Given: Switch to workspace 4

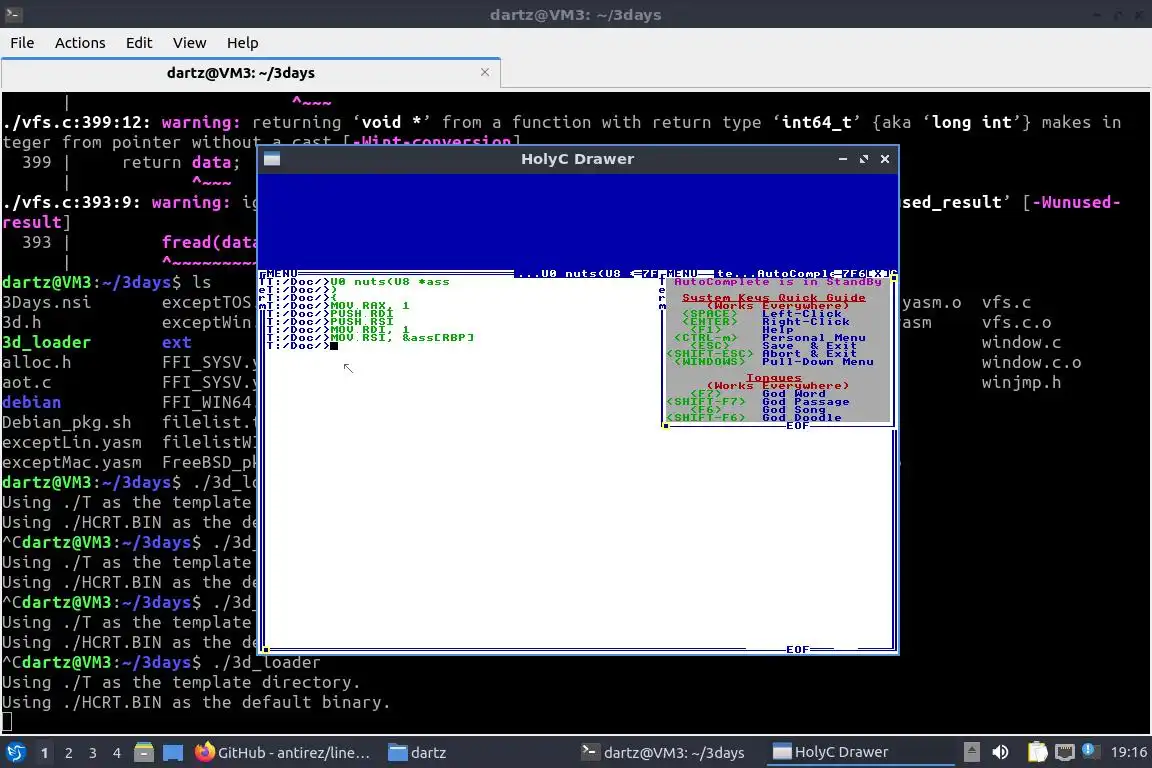Looking at the screenshot, I should point(117,753).
